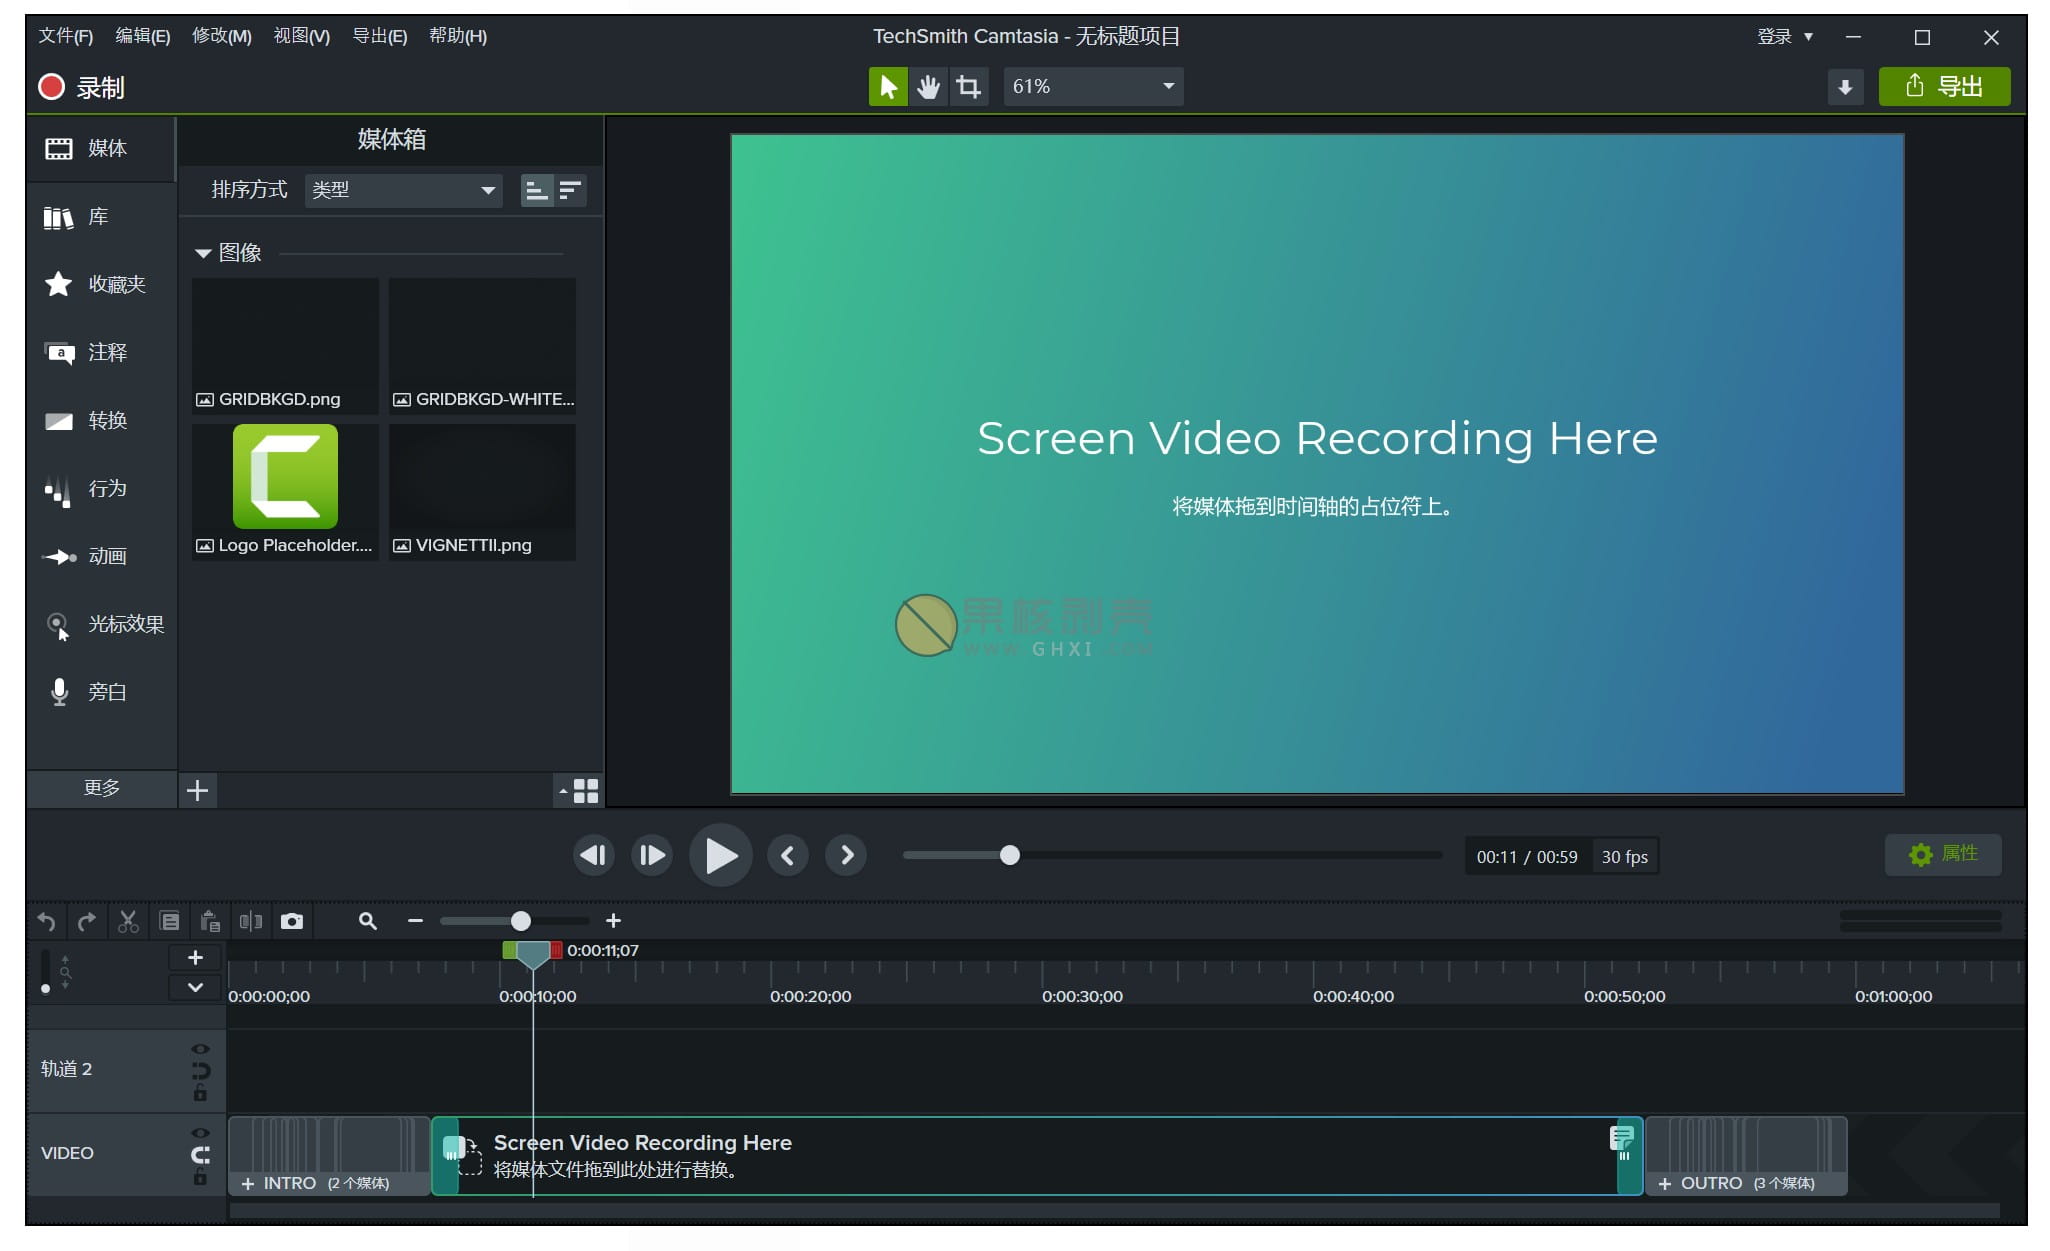Select the VIGNETTII.png thumbnail
2050x1251 pixels.
point(482,492)
